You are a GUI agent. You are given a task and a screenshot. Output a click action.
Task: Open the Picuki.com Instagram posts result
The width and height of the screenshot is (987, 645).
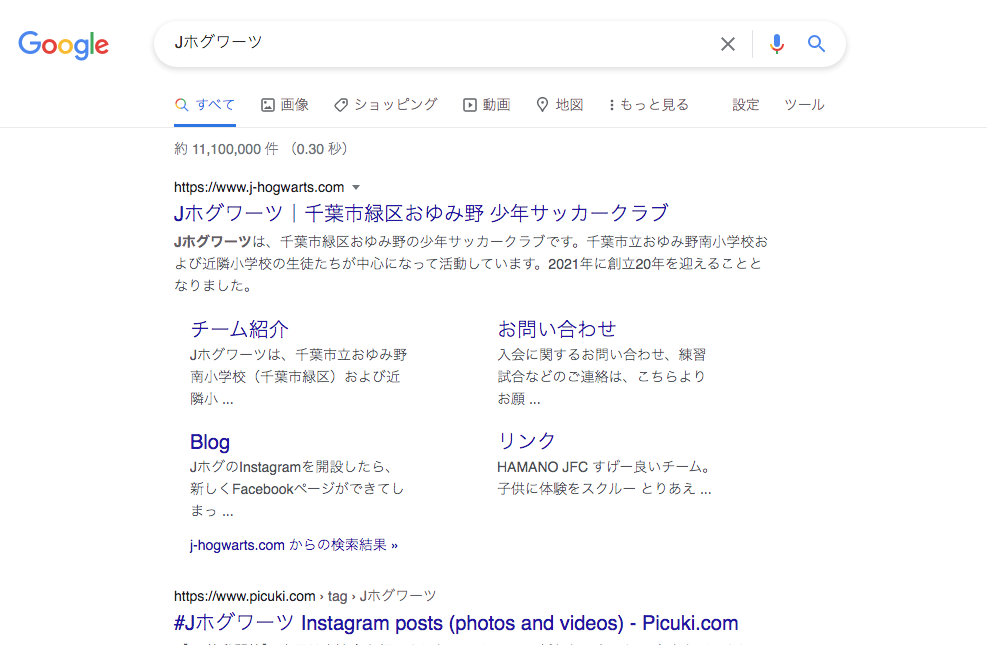[456, 623]
